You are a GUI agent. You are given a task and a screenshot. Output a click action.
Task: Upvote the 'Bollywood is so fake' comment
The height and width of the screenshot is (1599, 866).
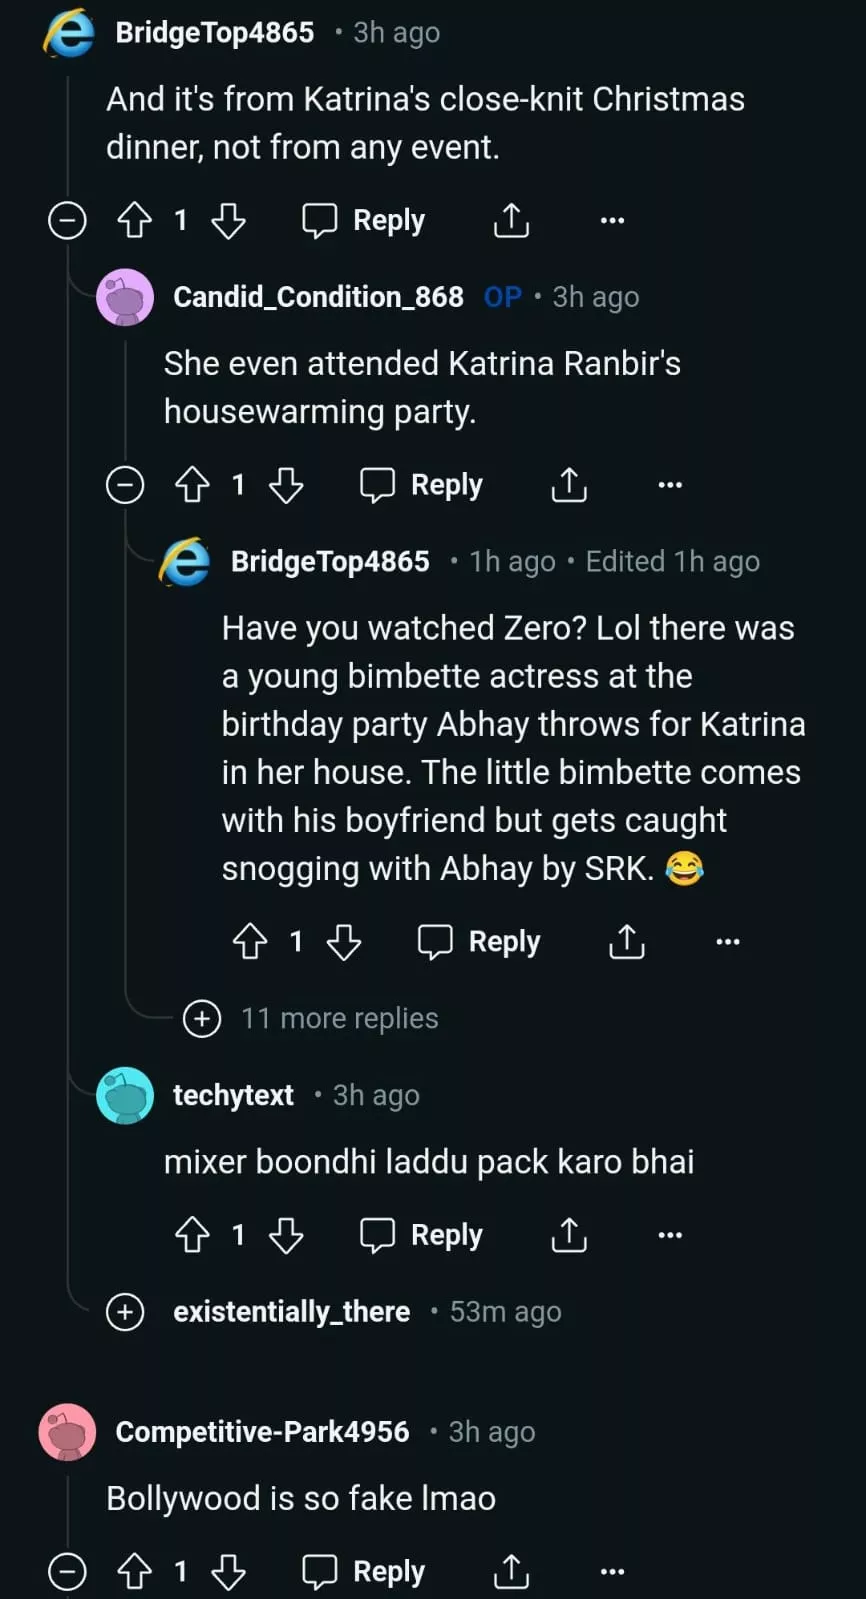point(135,1571)
